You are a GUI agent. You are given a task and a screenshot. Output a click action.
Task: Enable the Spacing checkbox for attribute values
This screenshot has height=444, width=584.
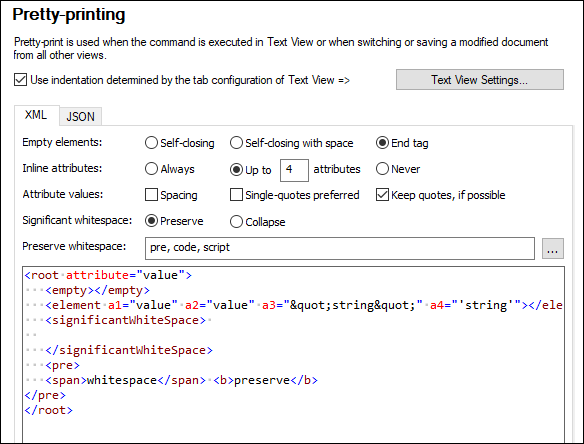(151, 194)
